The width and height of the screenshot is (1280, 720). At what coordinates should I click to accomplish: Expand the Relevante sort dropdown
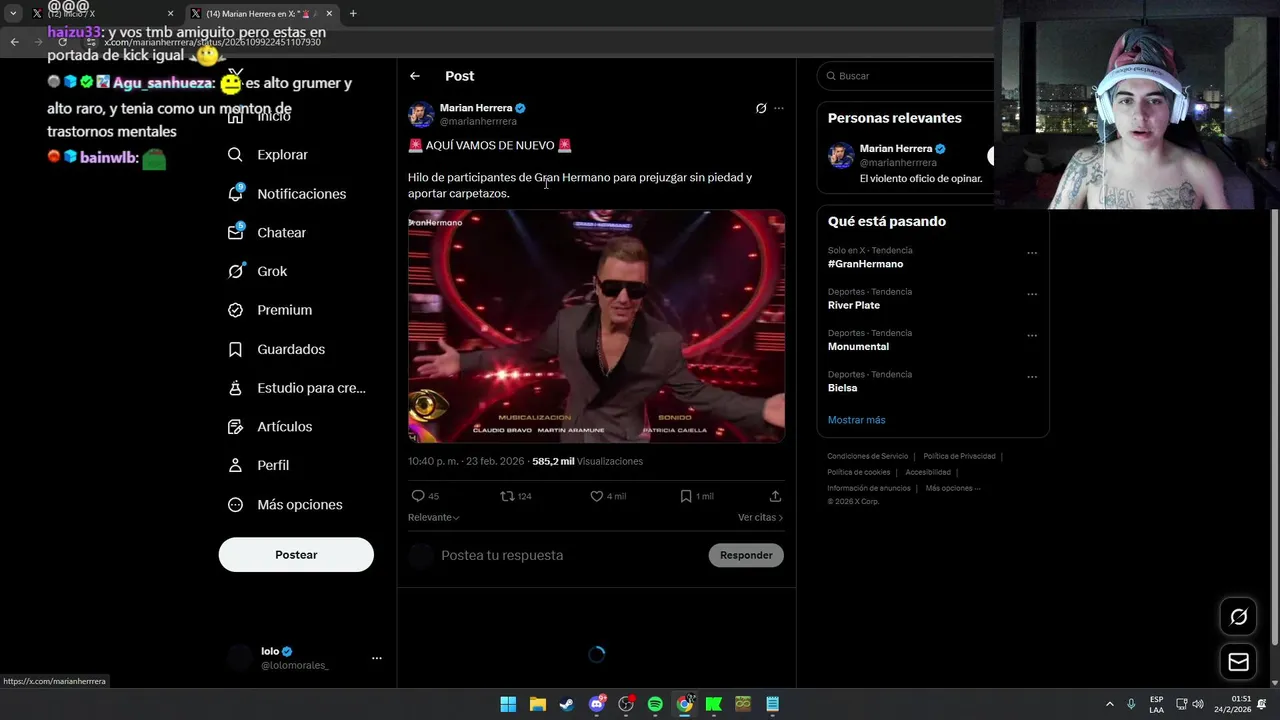(x=434, y=517)
